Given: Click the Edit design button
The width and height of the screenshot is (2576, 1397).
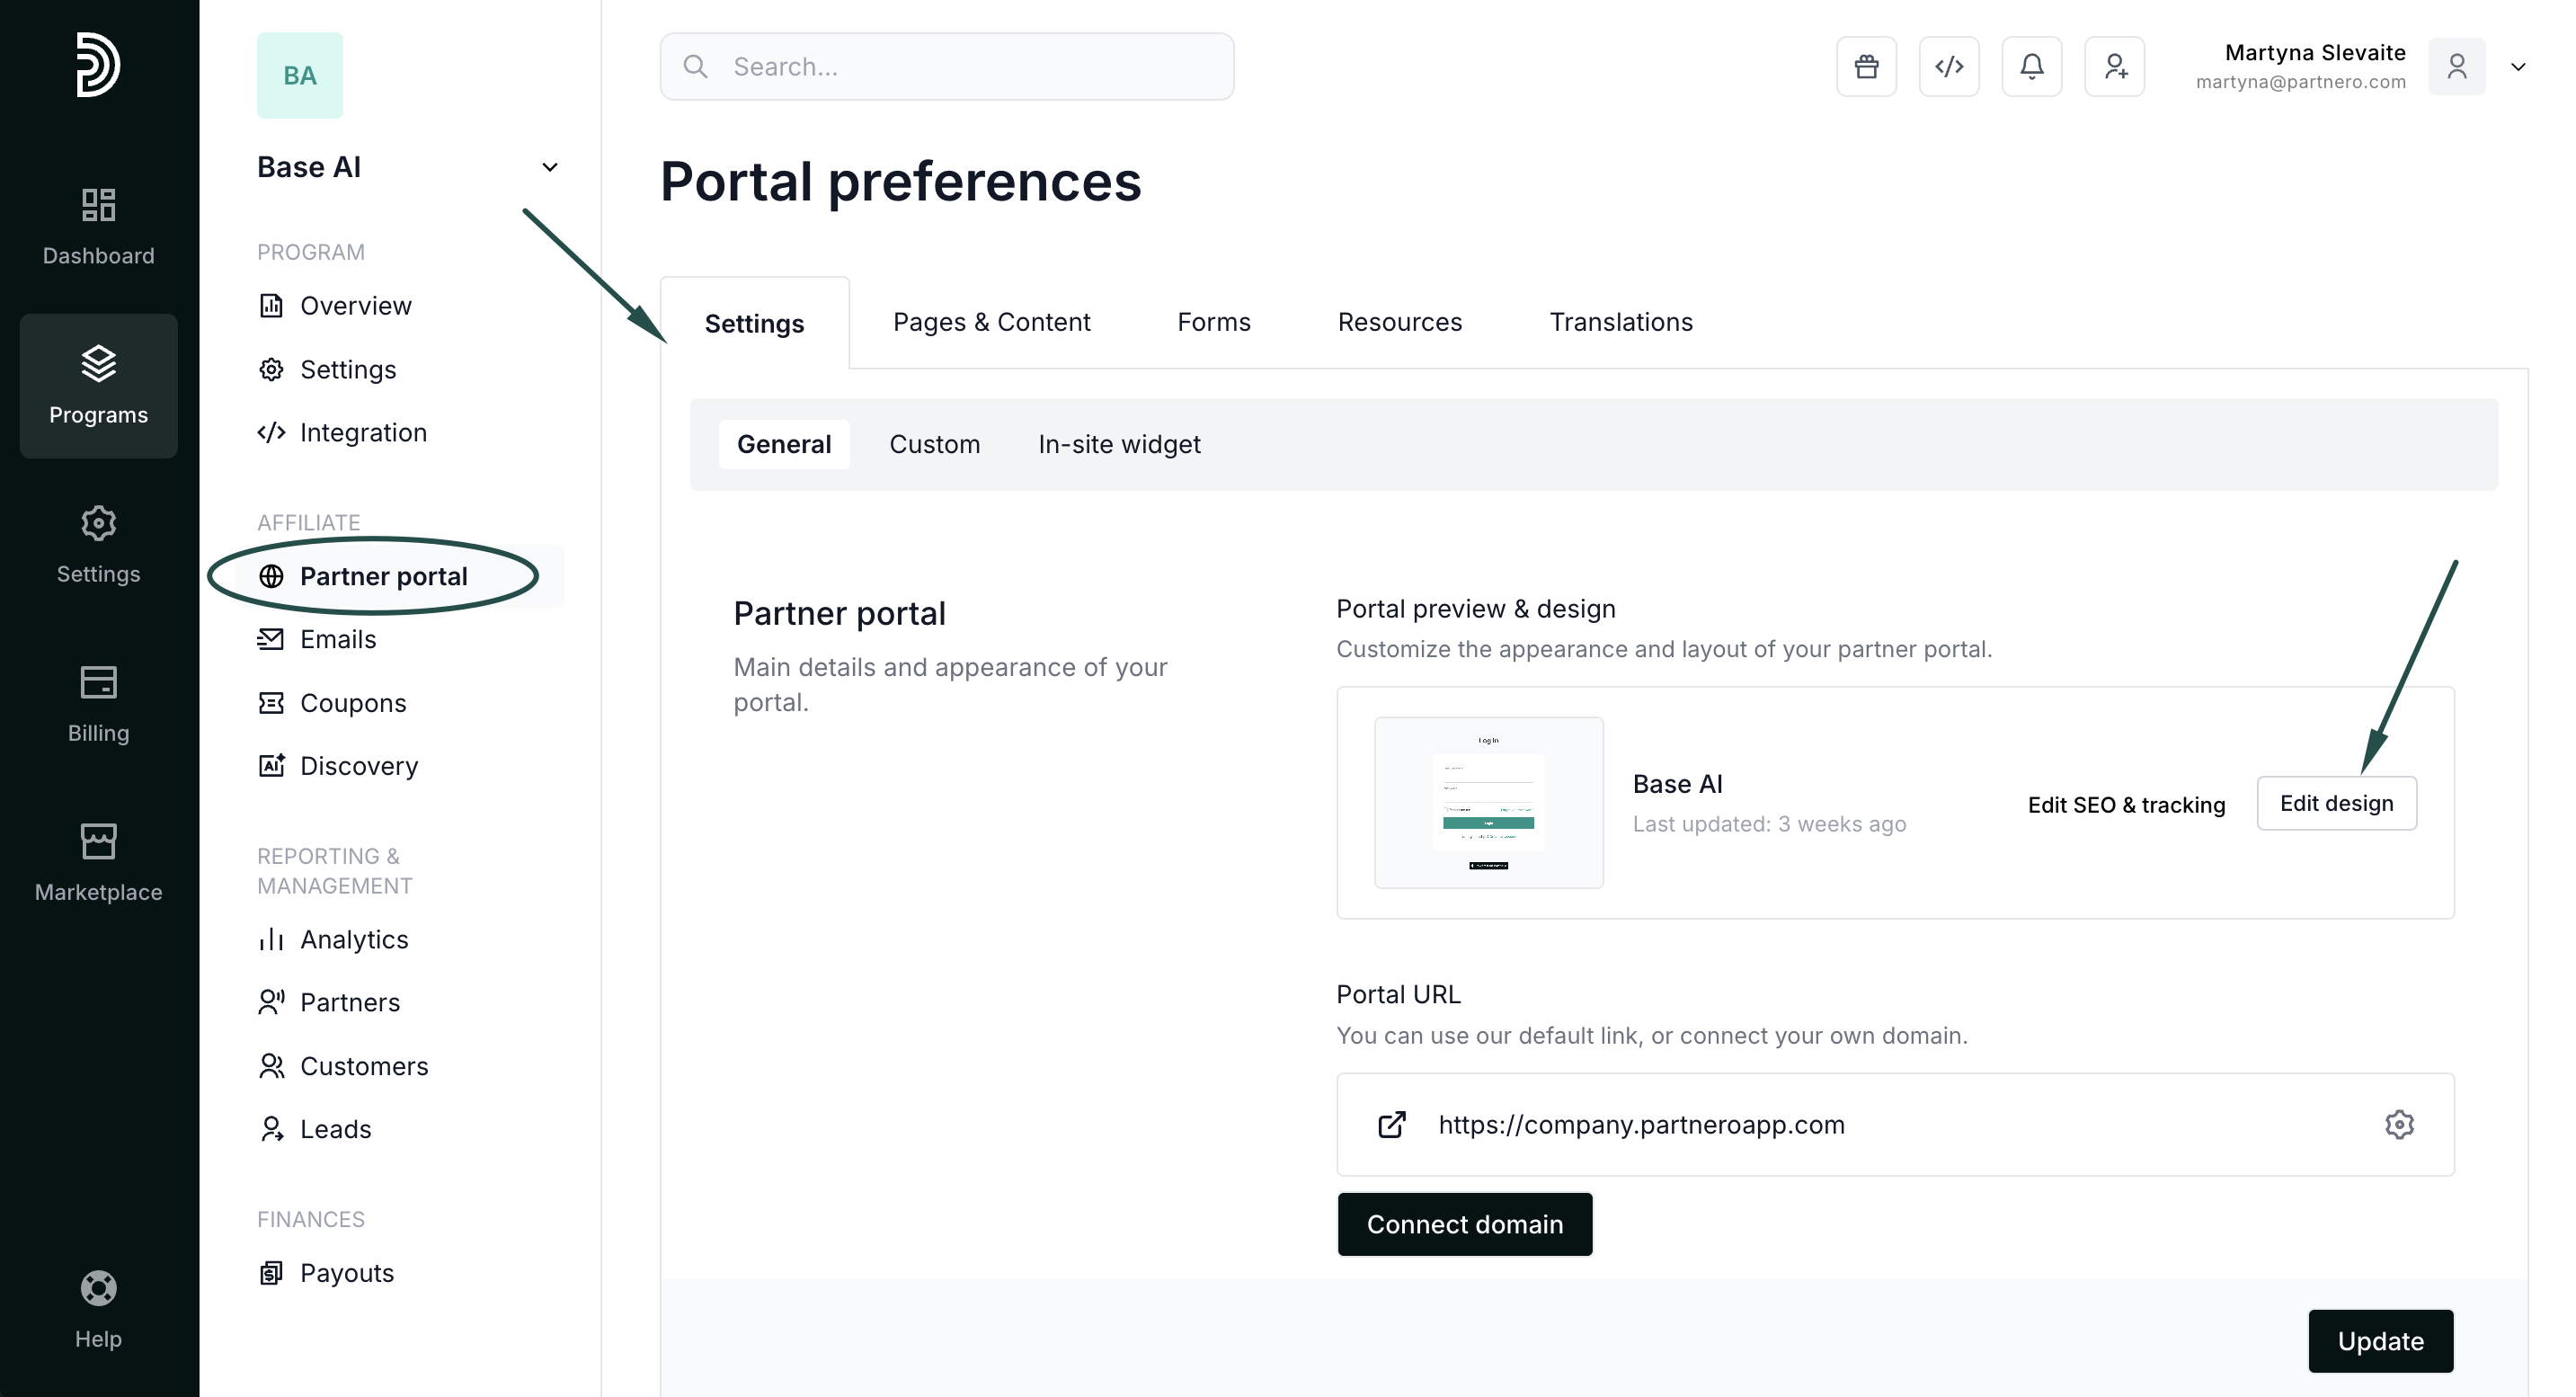Looking at the screenshot, I should coord(2336,803).
